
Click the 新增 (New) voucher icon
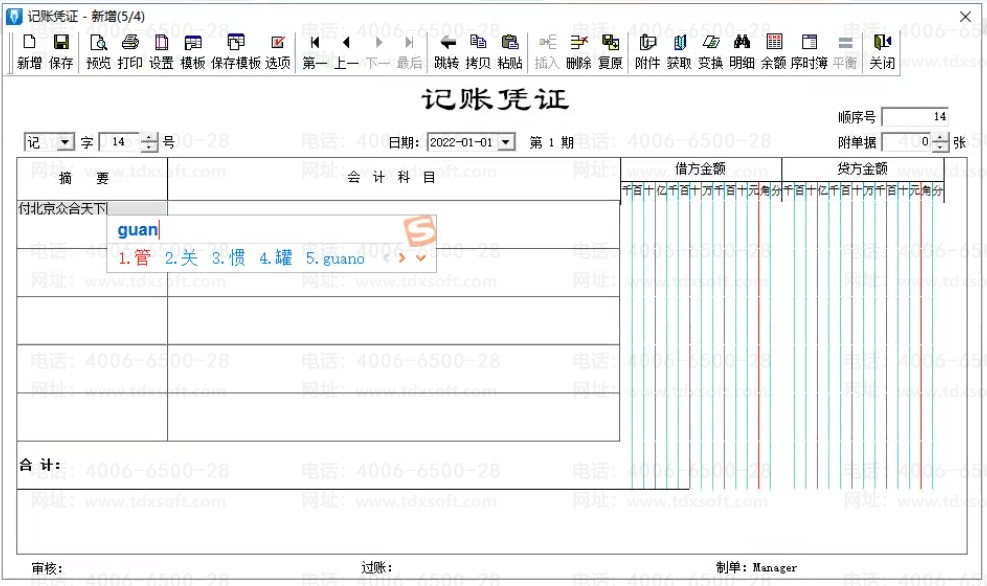coord(29,51)
